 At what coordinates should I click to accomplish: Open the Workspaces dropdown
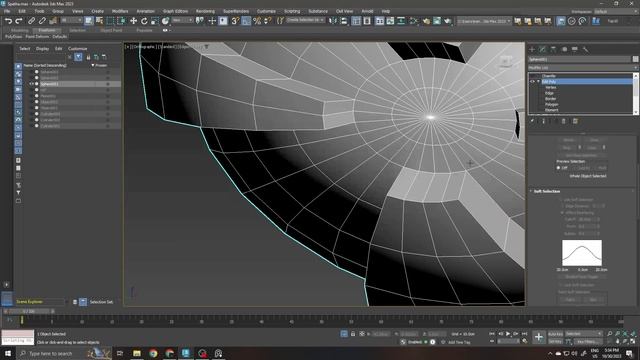(x=615, y=11)
